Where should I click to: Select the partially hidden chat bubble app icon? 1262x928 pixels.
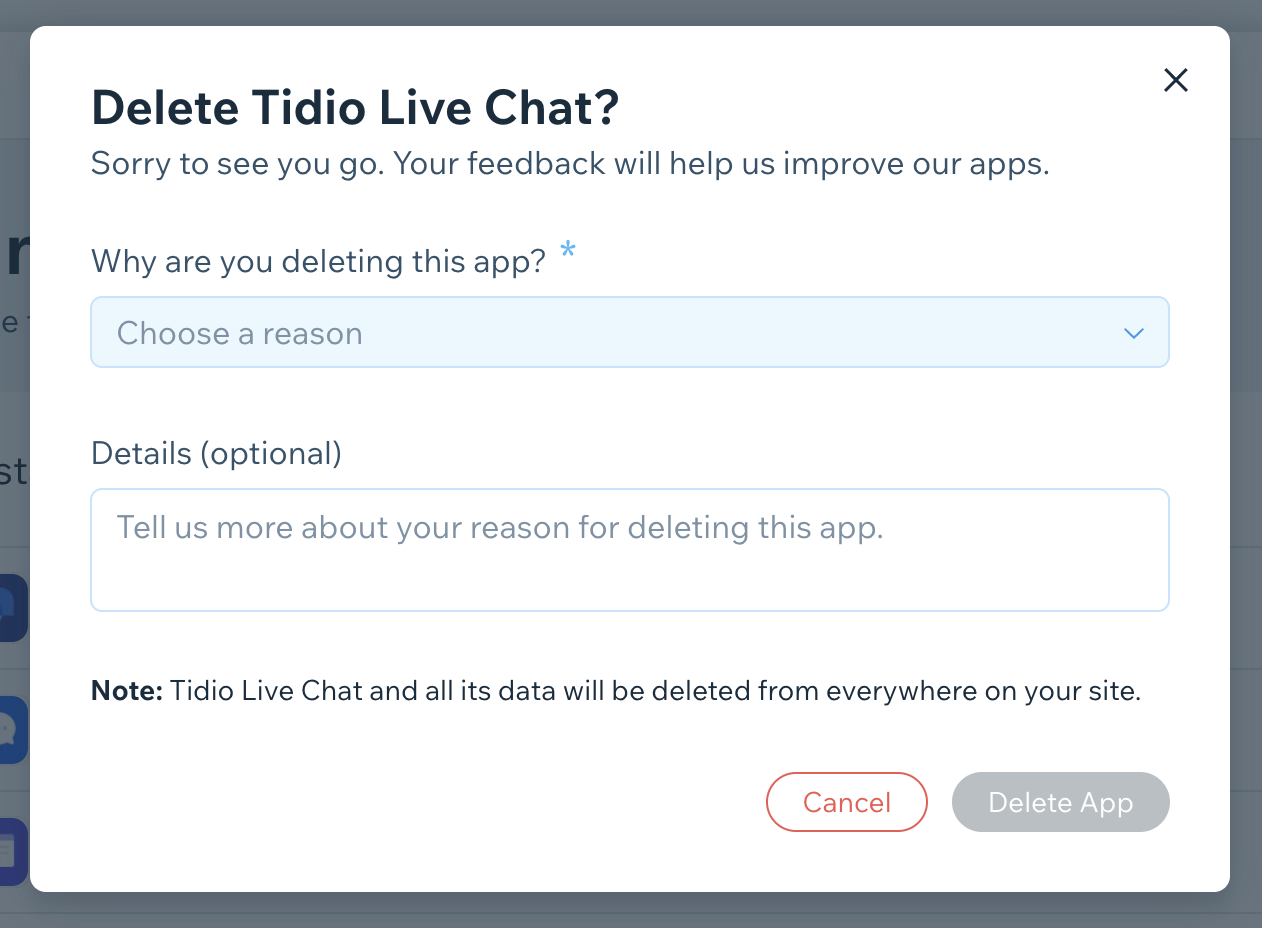14,730
